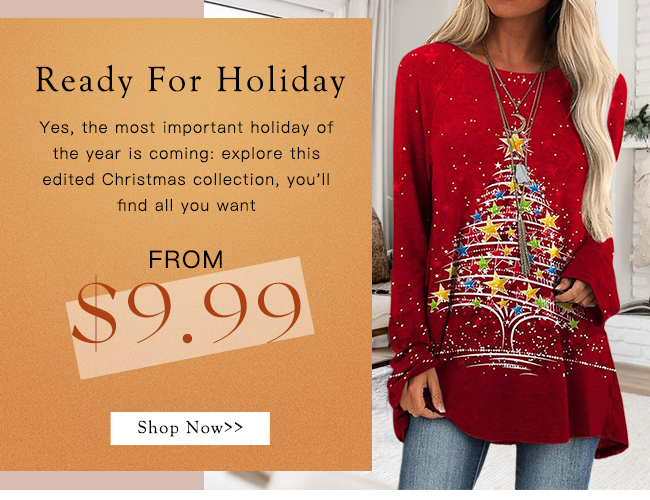Click the gold star atop the printed tree
The image size is (650, 500).
(x=514, y=144)
